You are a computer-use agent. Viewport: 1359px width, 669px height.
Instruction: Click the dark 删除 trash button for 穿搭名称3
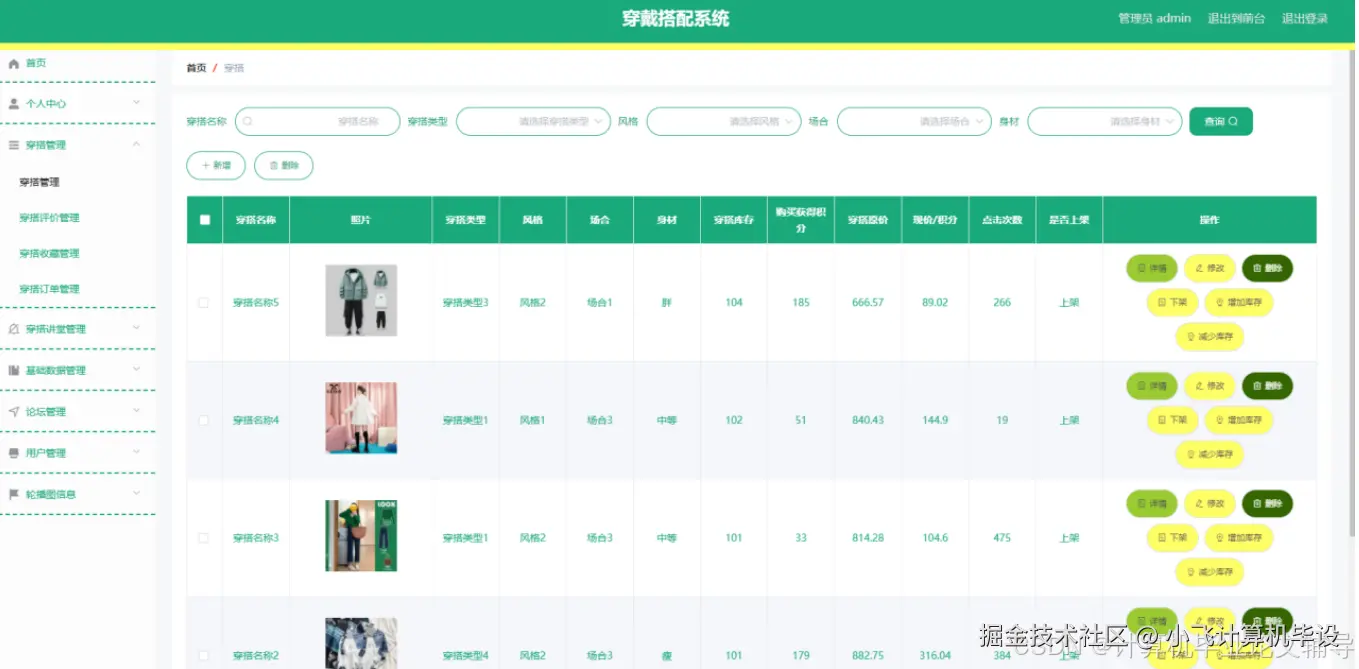(1267, 504)
